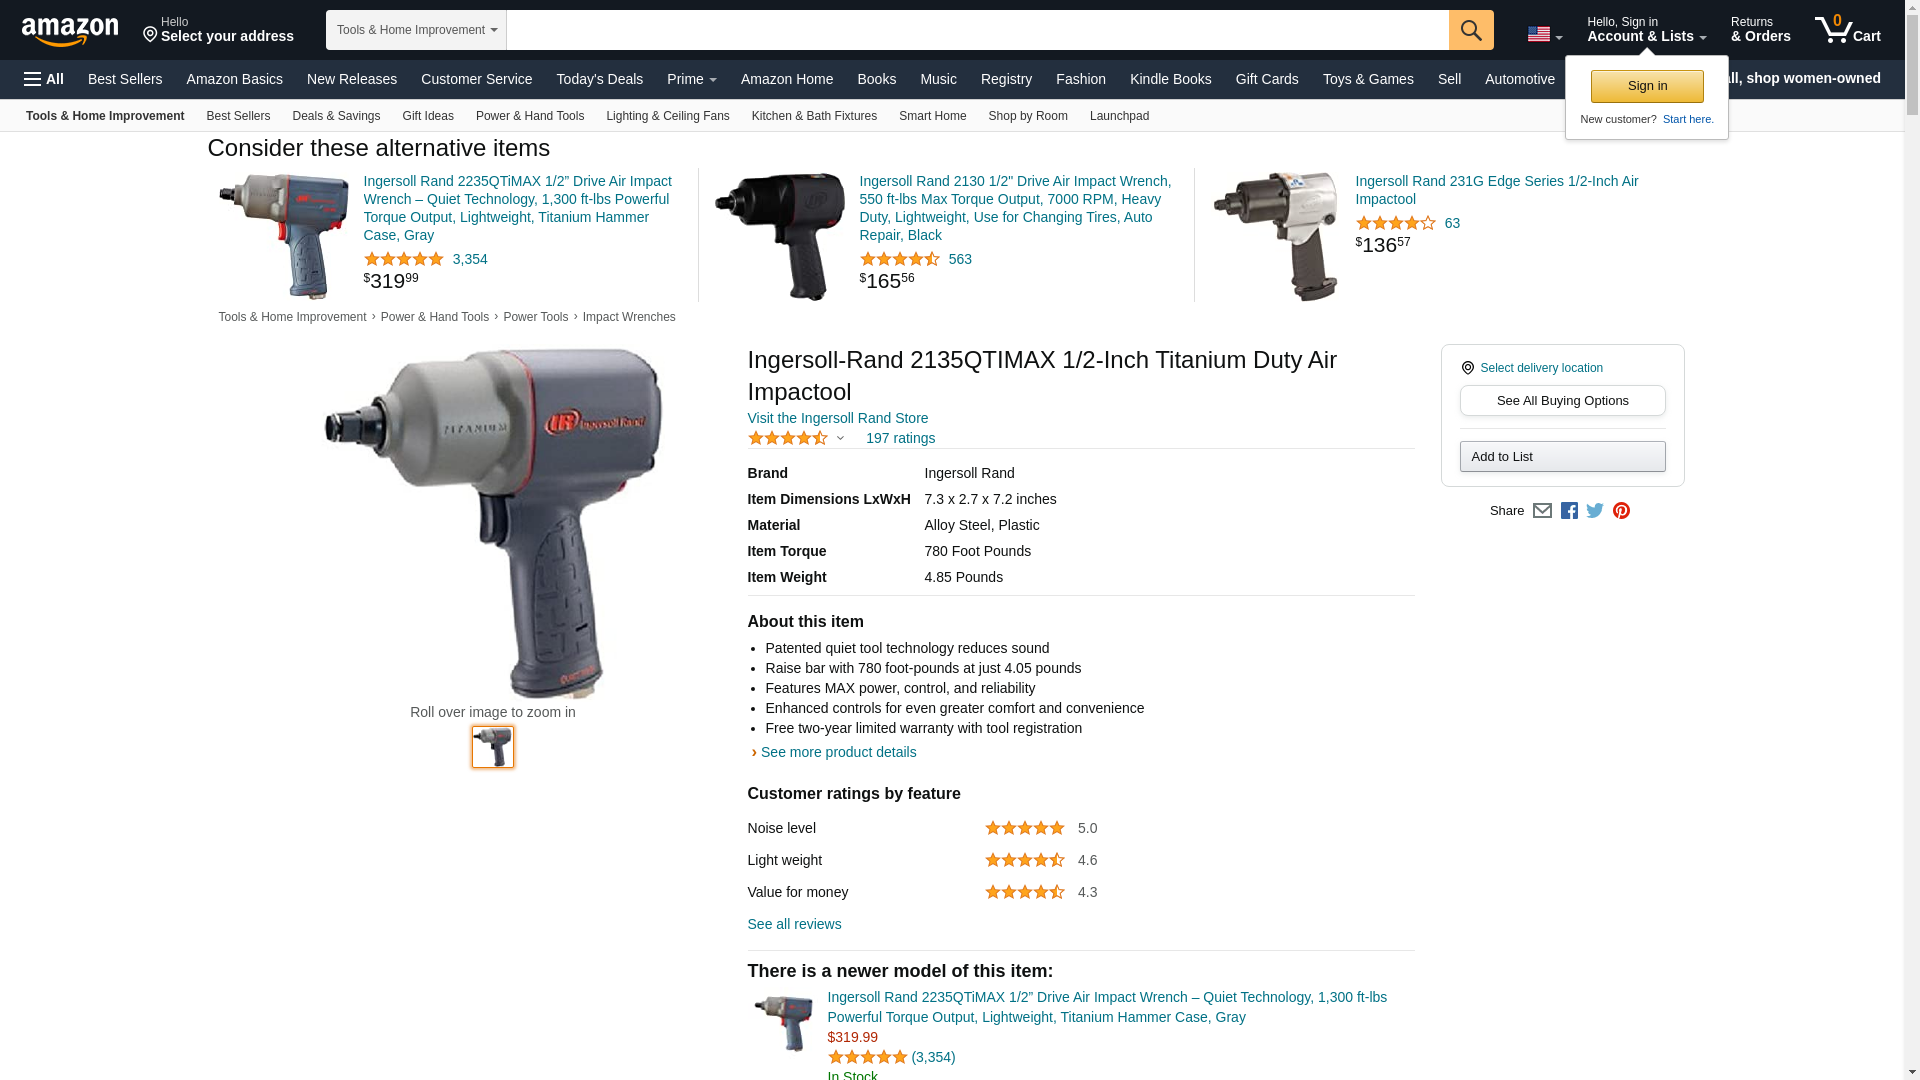This screenshot has height=1080, width=1920.
Task: Expand the star rating breakdown popover
Action: pos(796,438)
